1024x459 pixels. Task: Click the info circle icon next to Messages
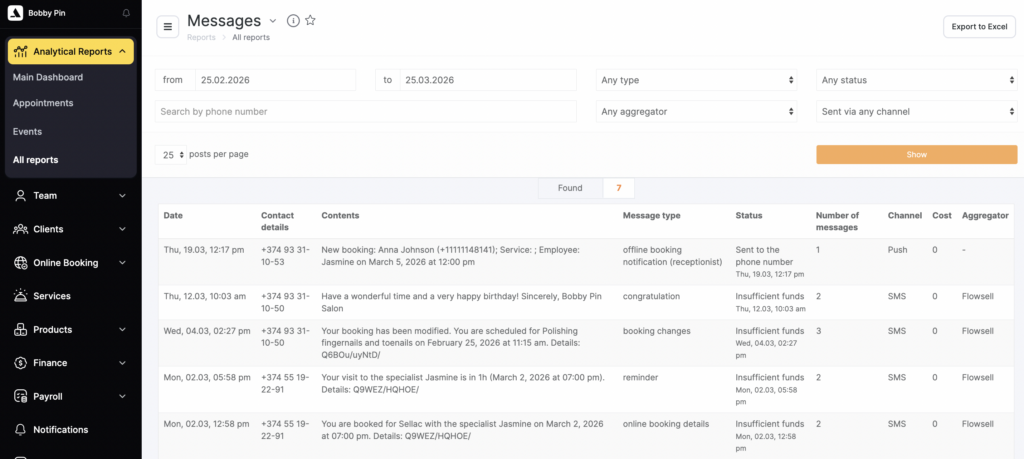293,21
